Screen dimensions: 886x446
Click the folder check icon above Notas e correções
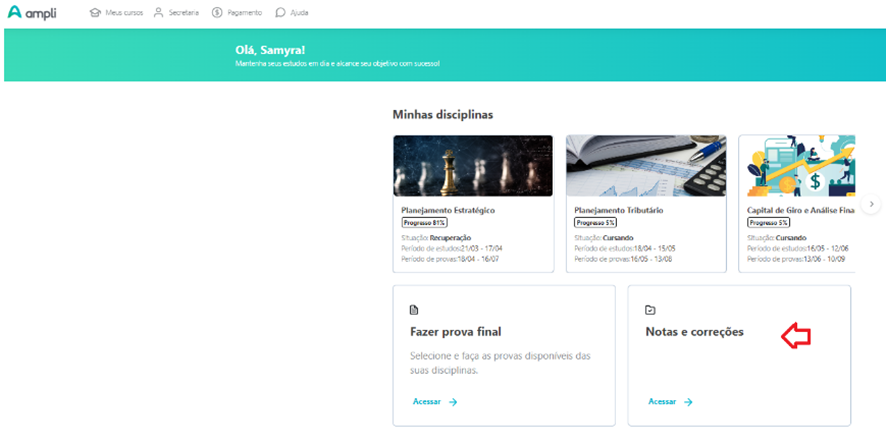650,310
